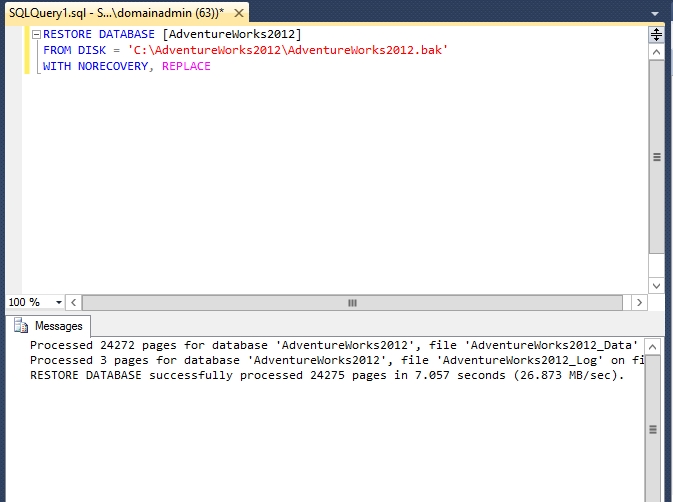Click the editor scroll down arrow
This screenshot has width=673, height=502.
tap(656, 286)
